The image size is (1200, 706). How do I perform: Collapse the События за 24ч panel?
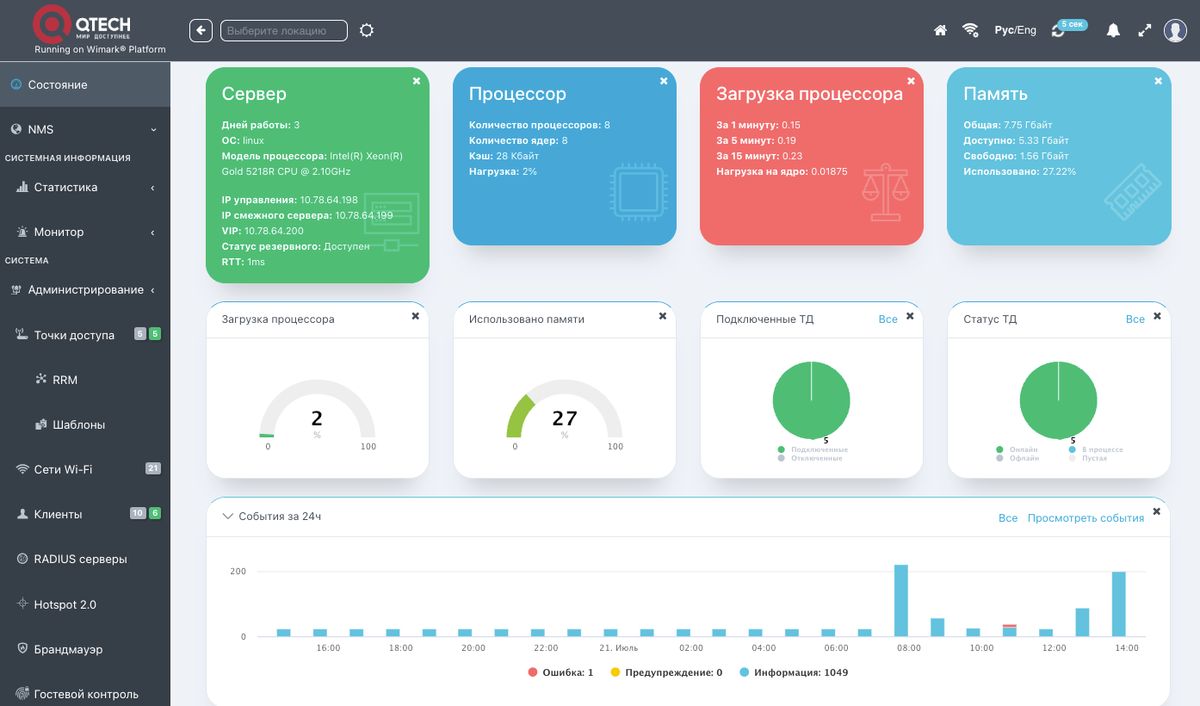point(227,517)
